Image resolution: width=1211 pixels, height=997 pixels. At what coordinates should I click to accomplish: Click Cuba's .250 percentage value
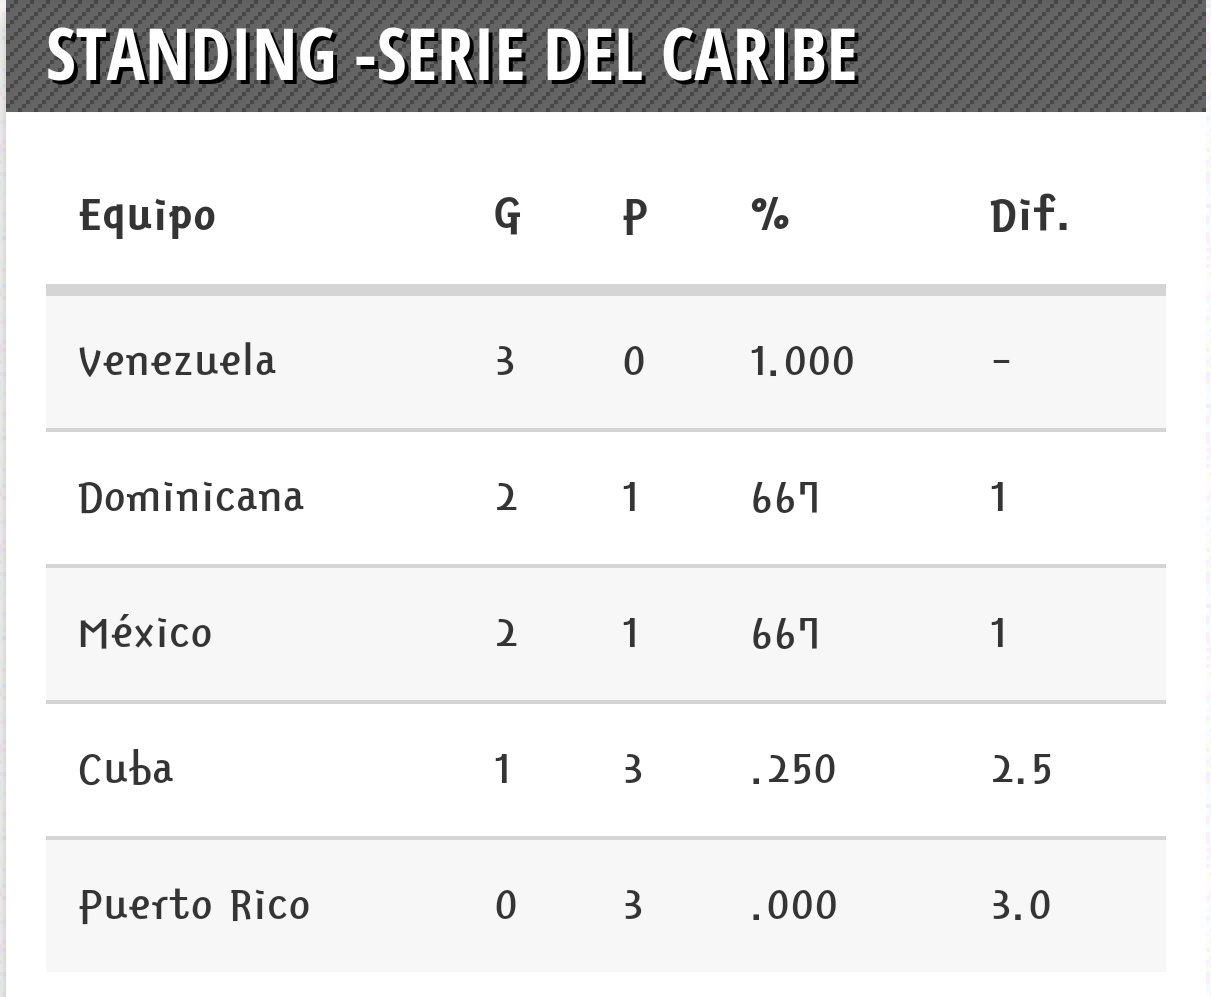[x=793, y=769]
